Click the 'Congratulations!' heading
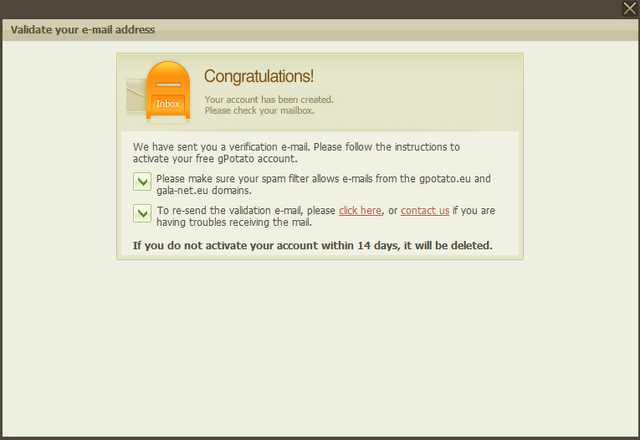Viewport: 640px width, 440px height. [259, 76]
